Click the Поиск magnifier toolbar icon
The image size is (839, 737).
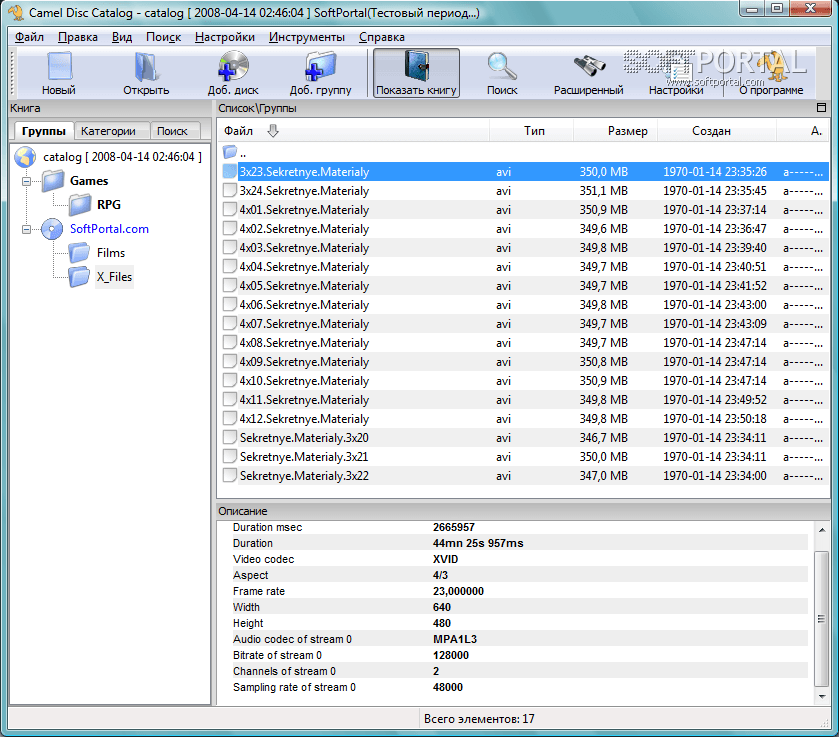[x=502, y=66]
